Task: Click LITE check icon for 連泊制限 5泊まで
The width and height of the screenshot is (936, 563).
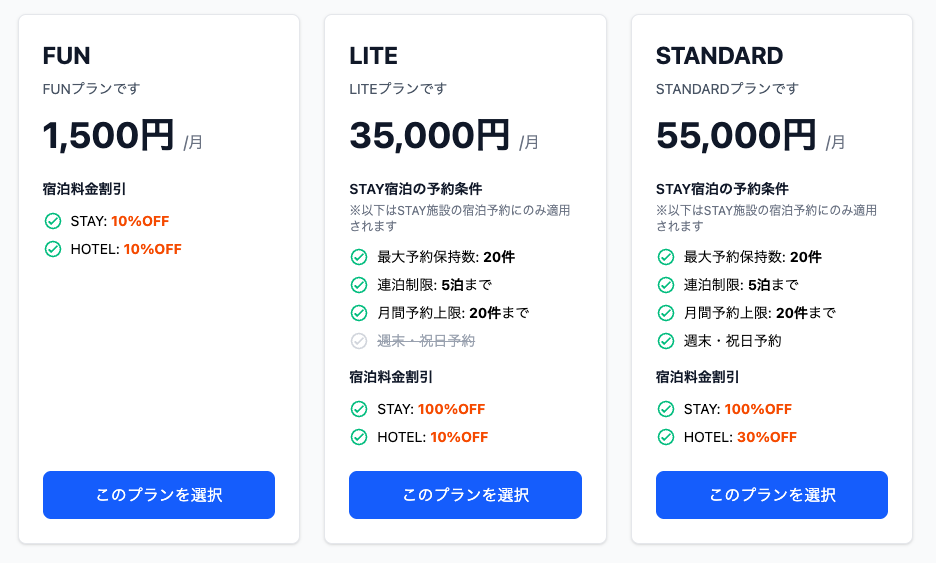Action: 359,285
